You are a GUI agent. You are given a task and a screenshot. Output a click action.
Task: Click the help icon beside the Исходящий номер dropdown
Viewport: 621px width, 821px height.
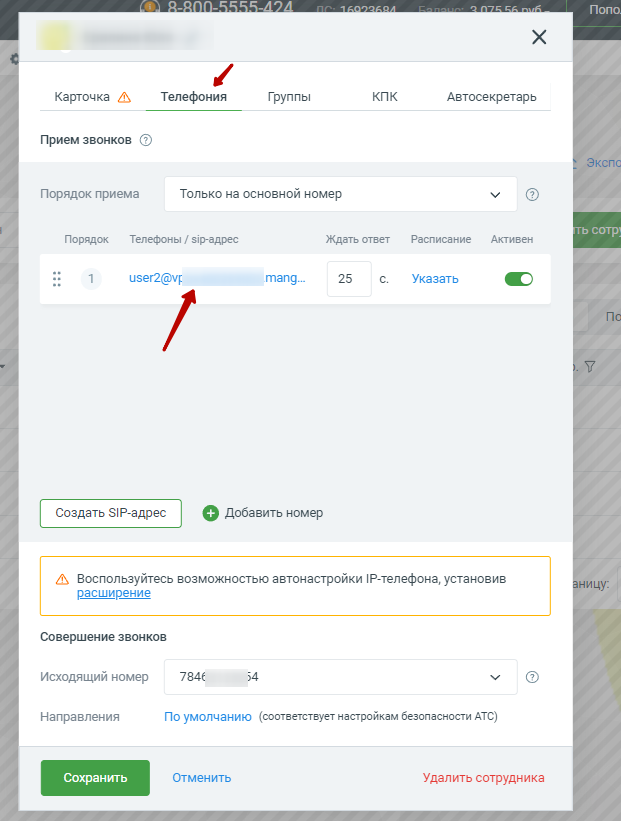click(x=532, y=677)
